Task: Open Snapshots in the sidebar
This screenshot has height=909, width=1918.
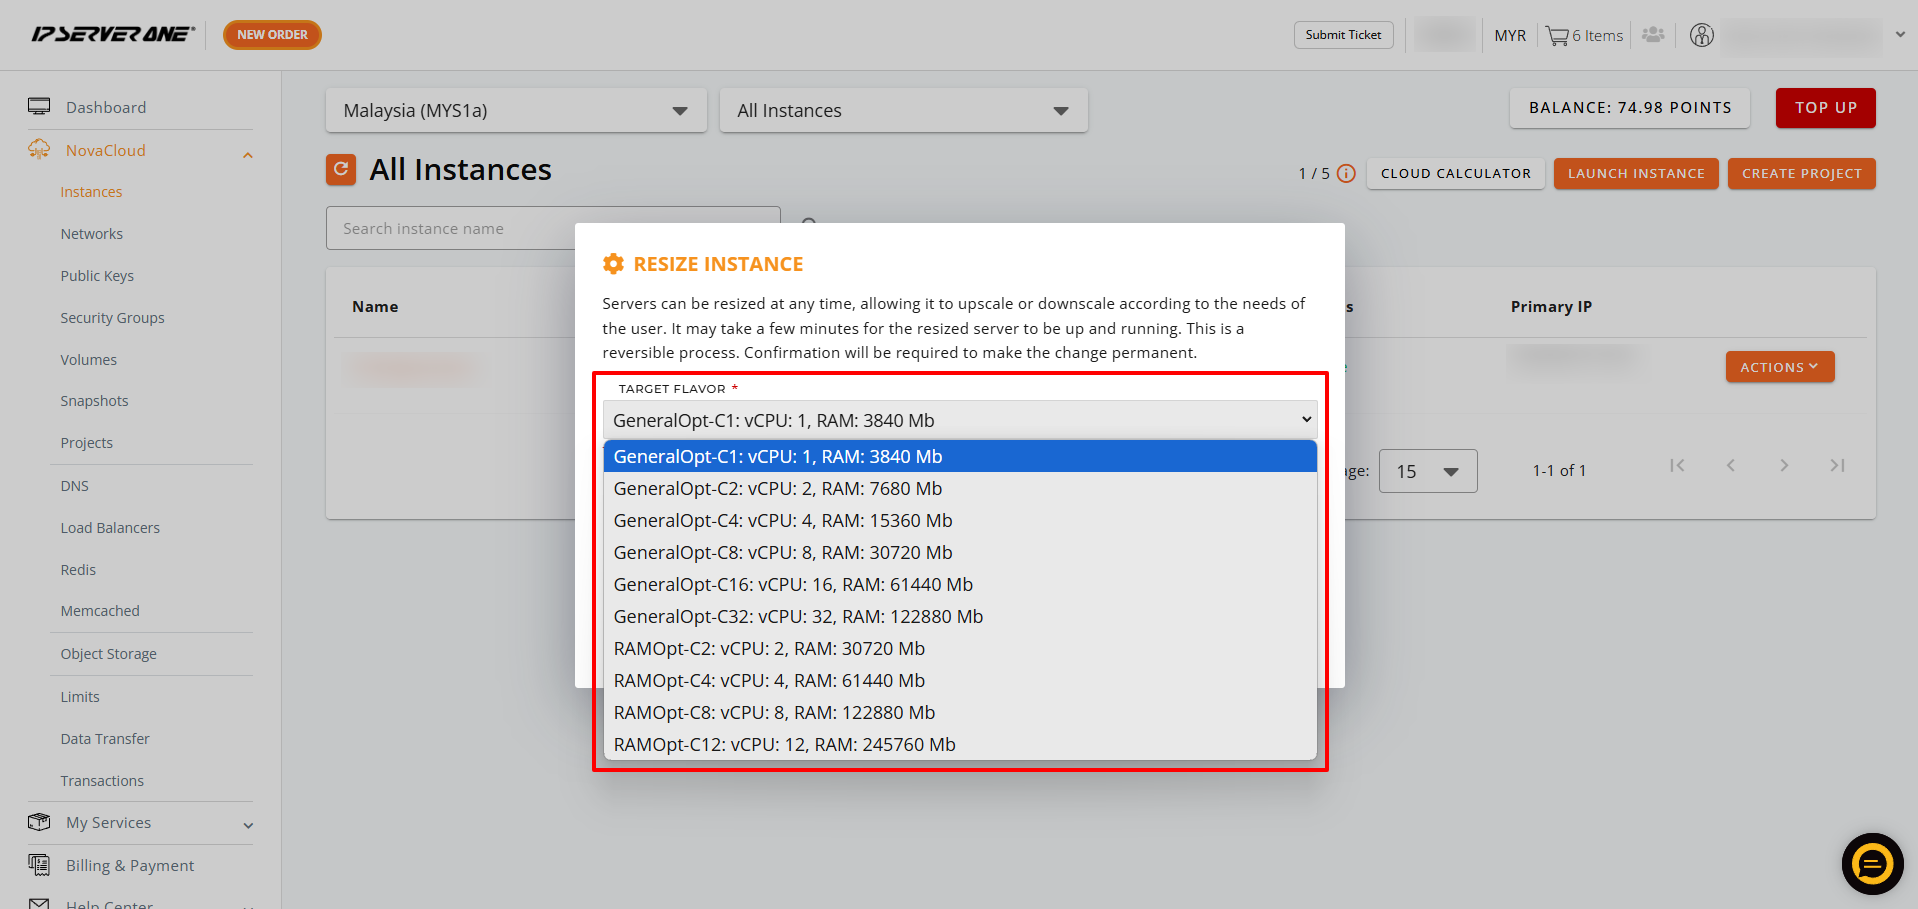Action: 94,401
